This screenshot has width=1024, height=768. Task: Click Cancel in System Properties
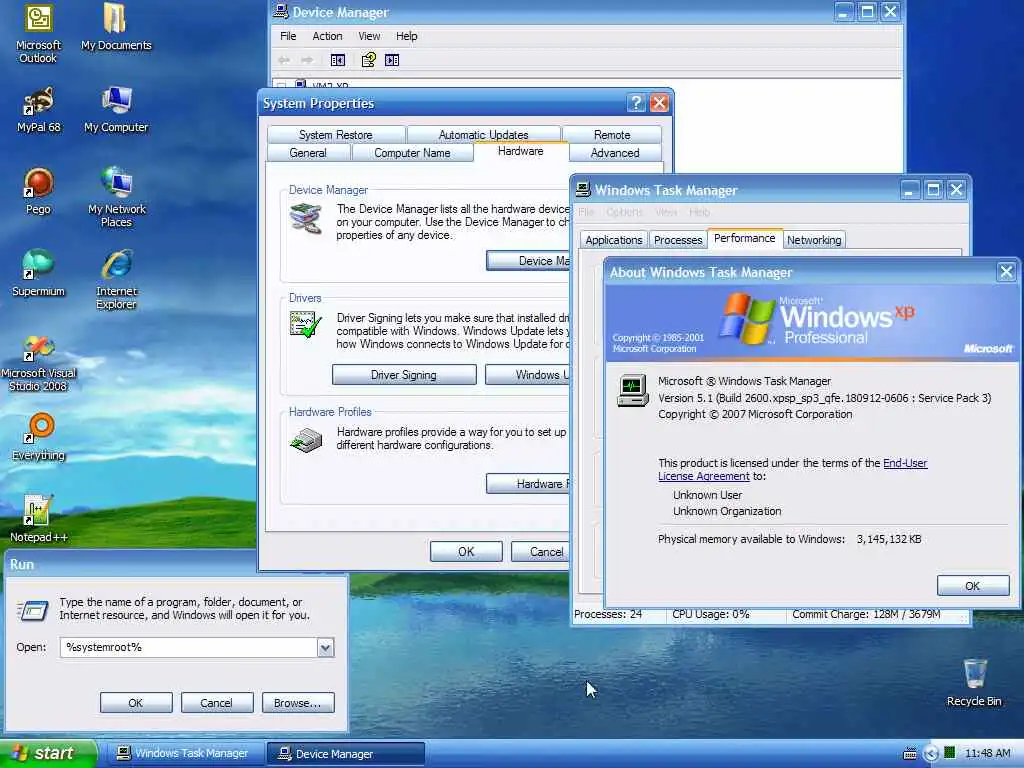[x=541, y=552]
